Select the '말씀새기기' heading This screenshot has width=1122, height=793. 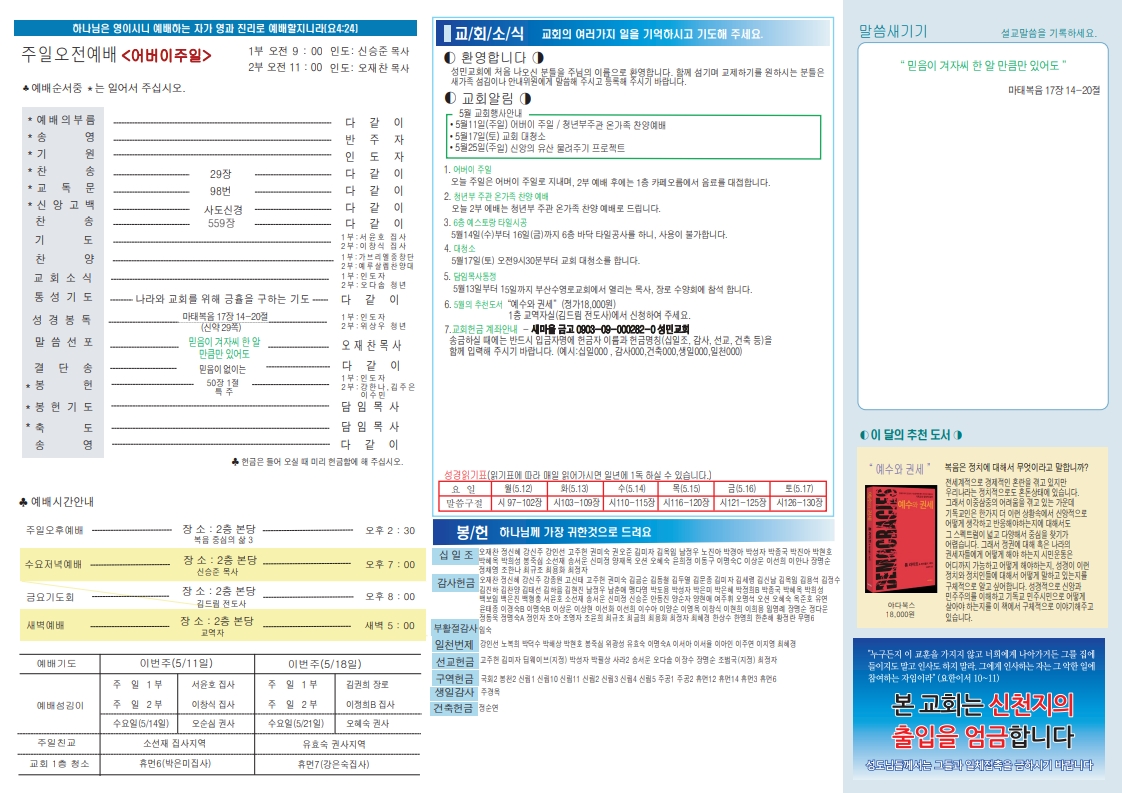(892, 31)
